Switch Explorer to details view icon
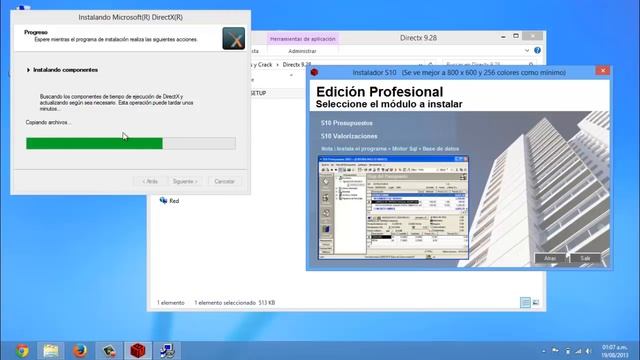The width and height of the screenshot is (640, 360). (x=525, y=302)
